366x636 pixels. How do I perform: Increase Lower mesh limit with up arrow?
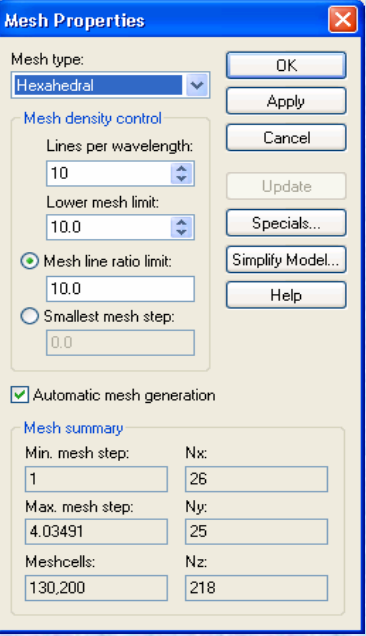(181, 222)
